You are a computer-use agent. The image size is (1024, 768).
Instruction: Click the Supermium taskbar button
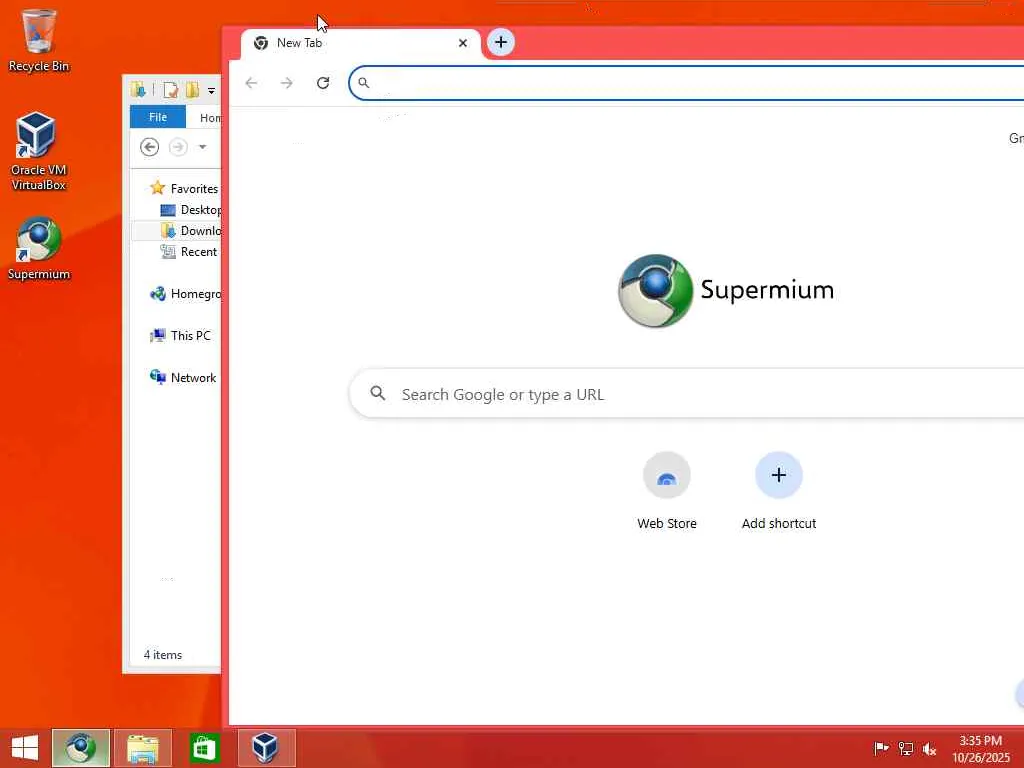tap(81, 748)
